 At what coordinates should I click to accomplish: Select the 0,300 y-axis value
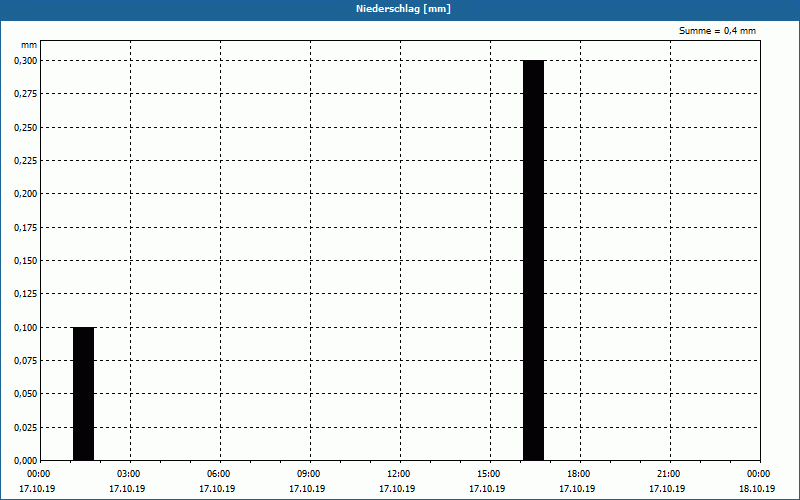coord(26,61)
